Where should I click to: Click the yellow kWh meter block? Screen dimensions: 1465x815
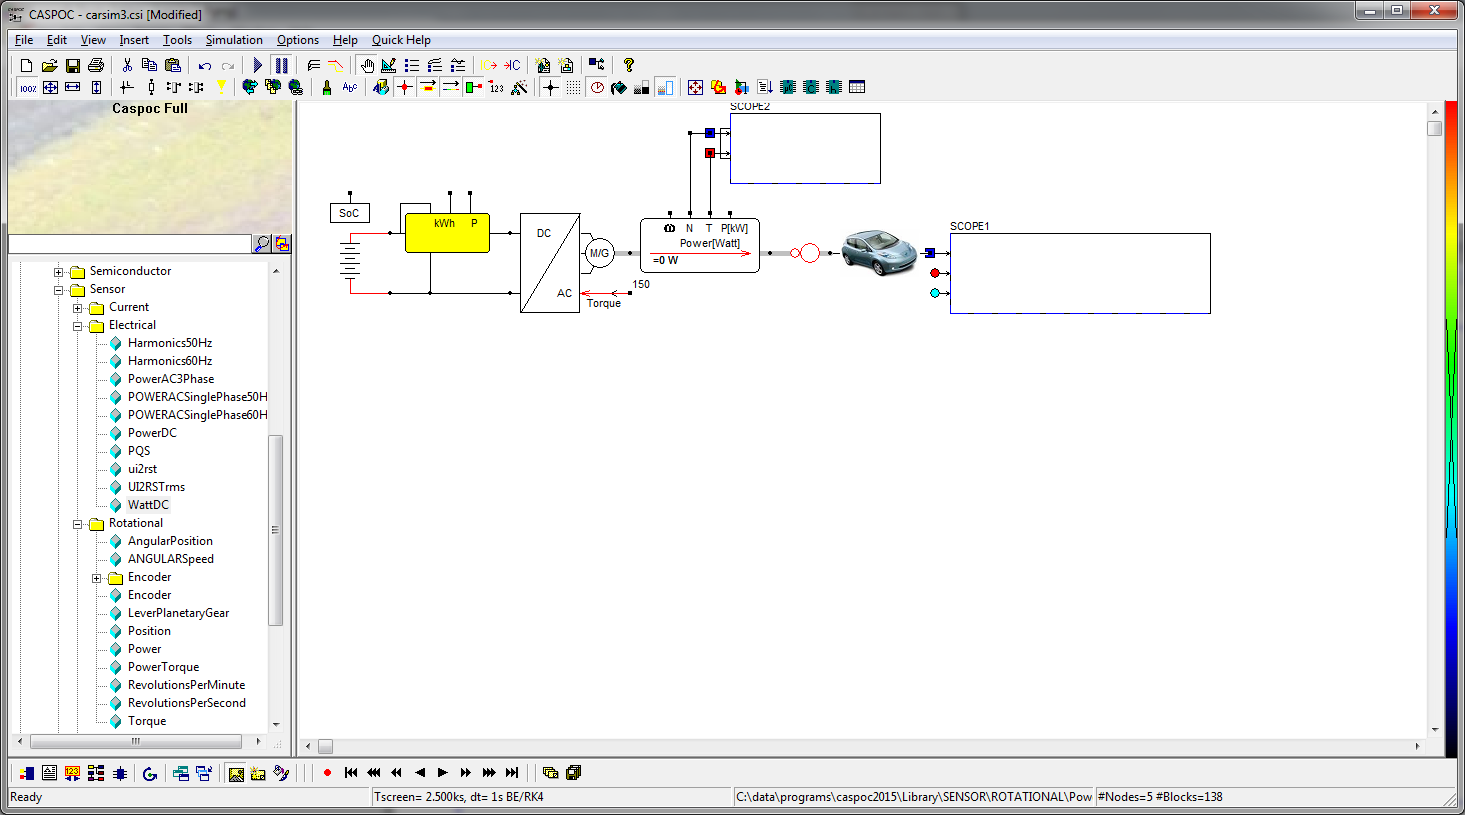447,232
